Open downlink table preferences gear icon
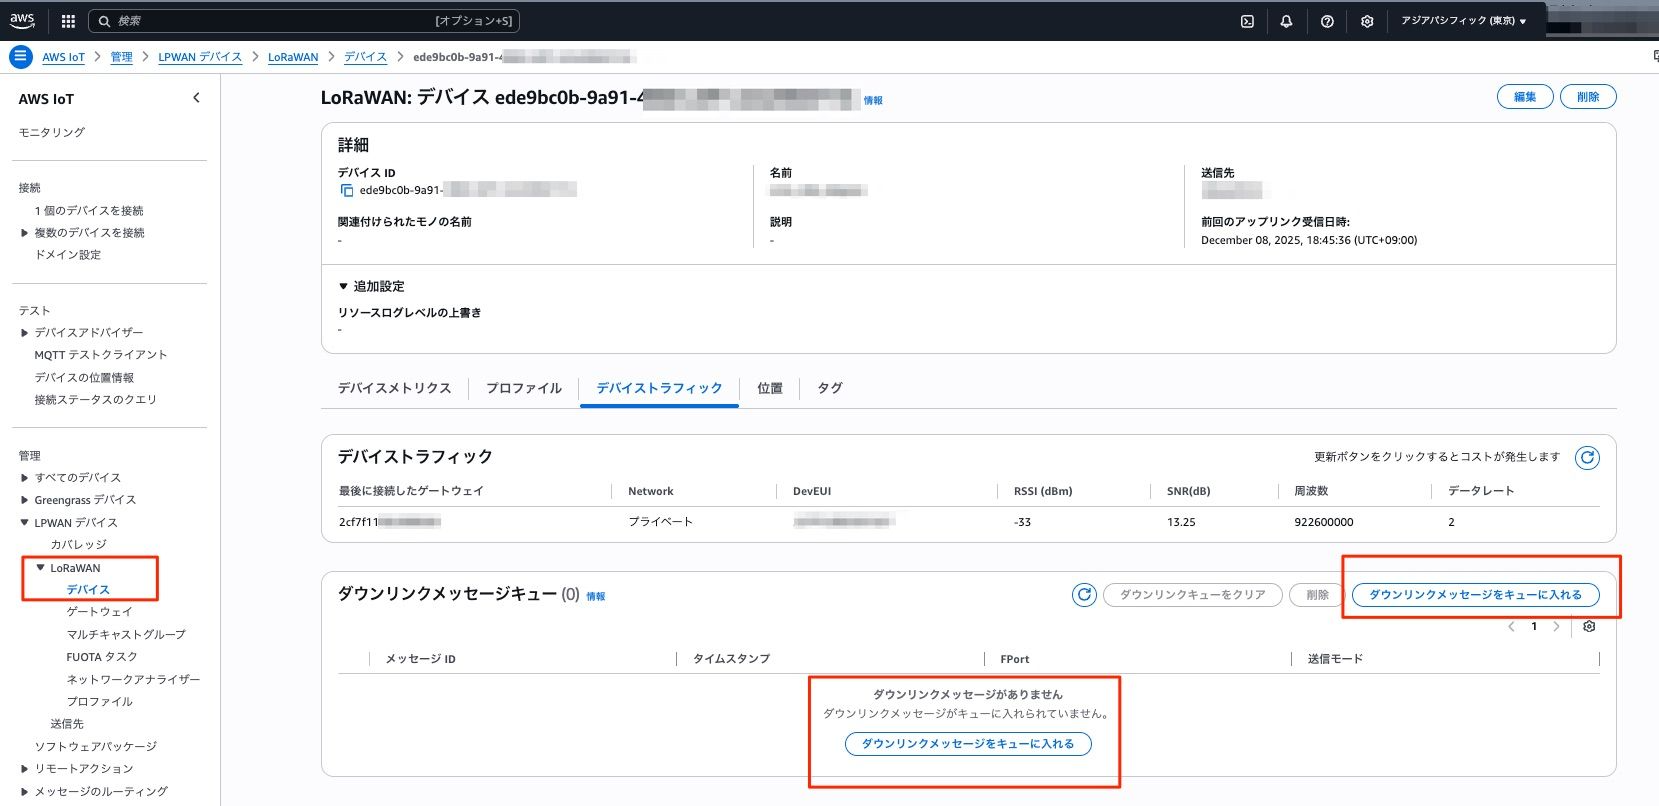 coord(1589,627)
